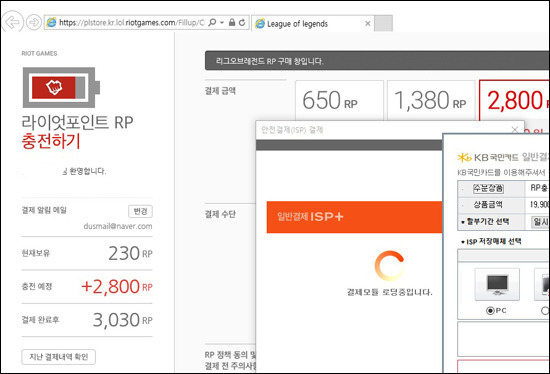The image size is (550, 374).
Task: Click the 주문상품 label in KB card window
Action: [x=488, y=188]
